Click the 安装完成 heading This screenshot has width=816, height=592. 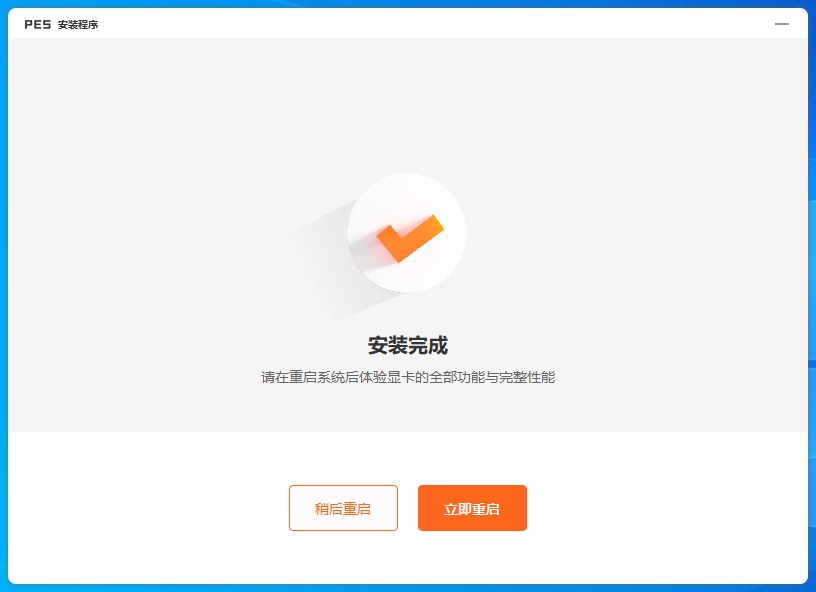pyautogui.click(x=407, y=345)
